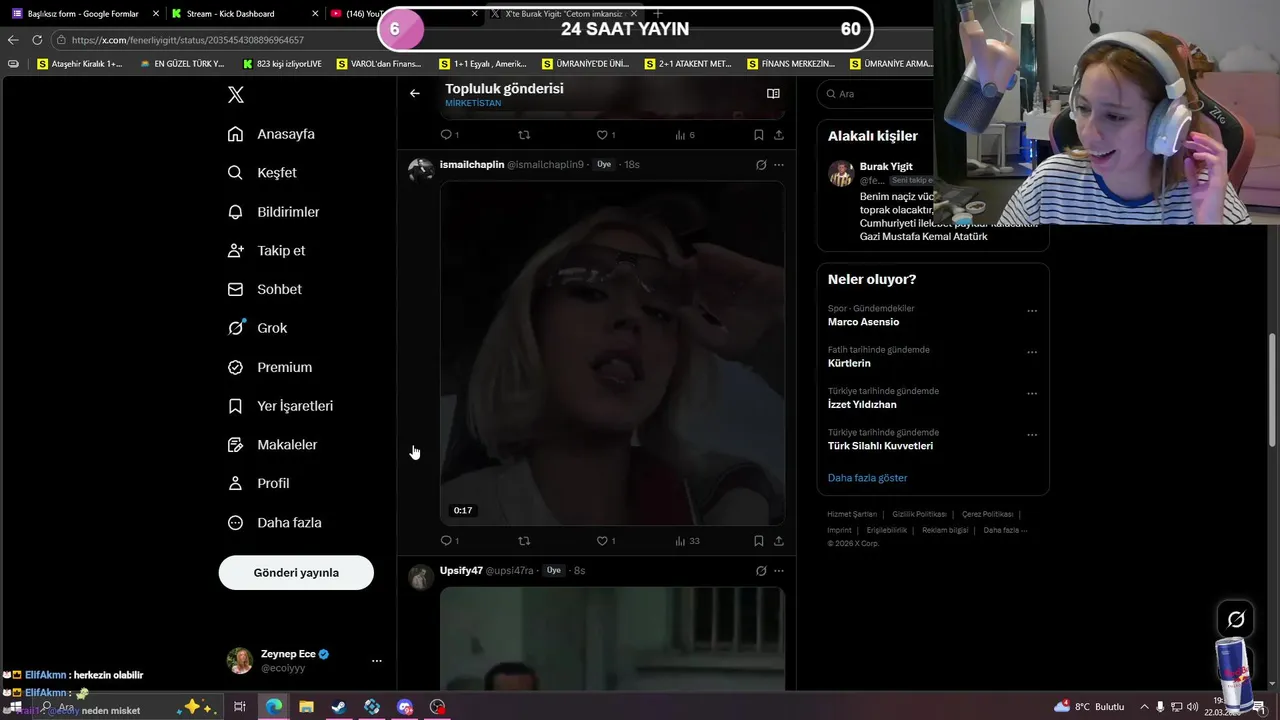Click Grok explain icon on Upsify47 post
The height and width of the screenshot is (720, 1280).
coord(761,571)
